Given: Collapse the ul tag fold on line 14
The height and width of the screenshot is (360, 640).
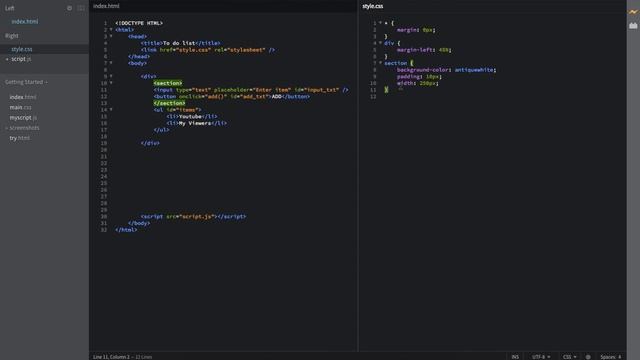Looking at the screenshot, I should pos(111,109).
